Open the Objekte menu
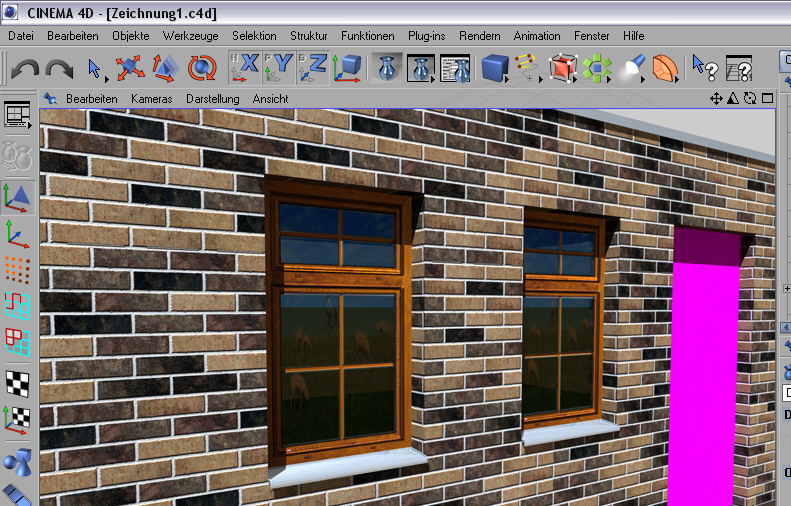 (131, 36)
